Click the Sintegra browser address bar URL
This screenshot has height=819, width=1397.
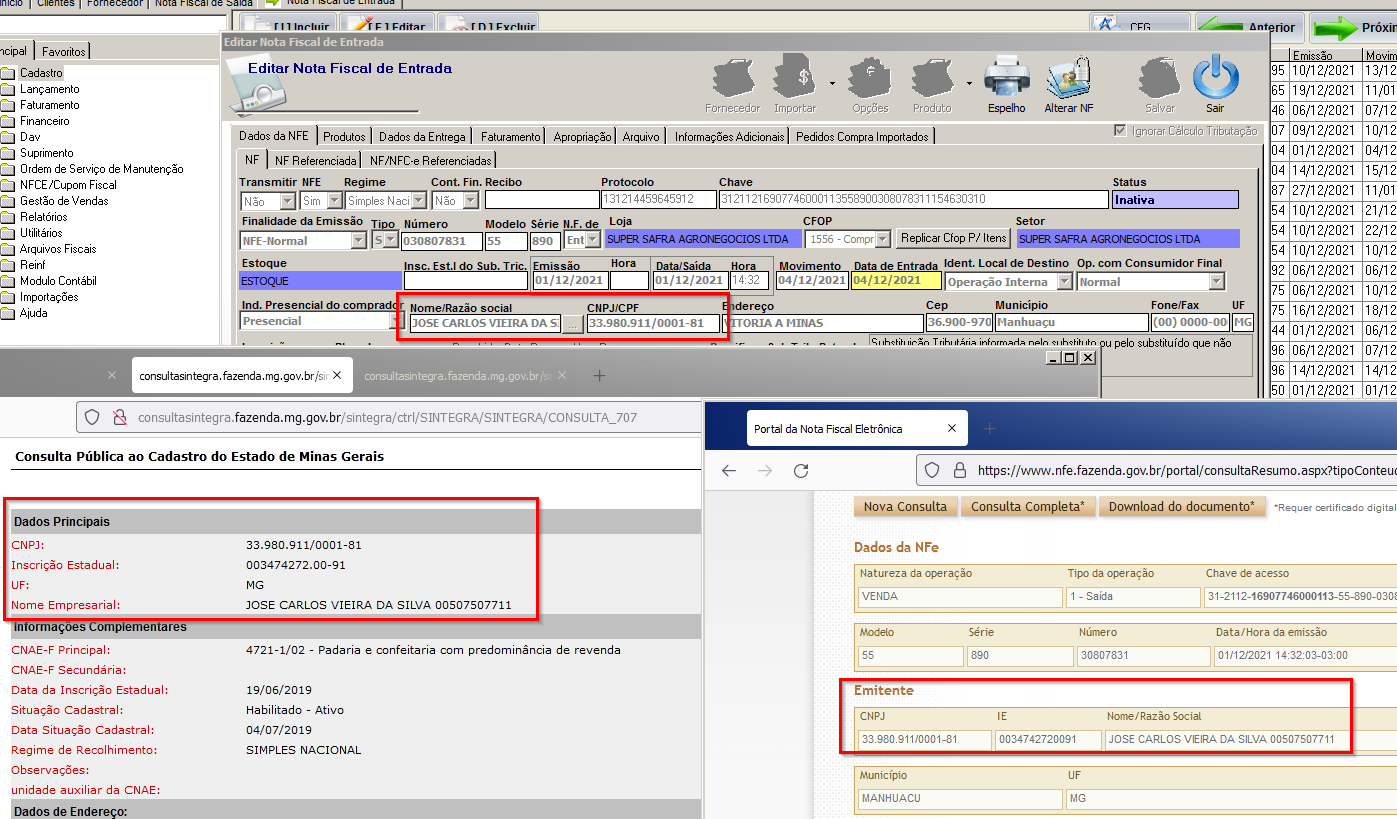point(387,417)
